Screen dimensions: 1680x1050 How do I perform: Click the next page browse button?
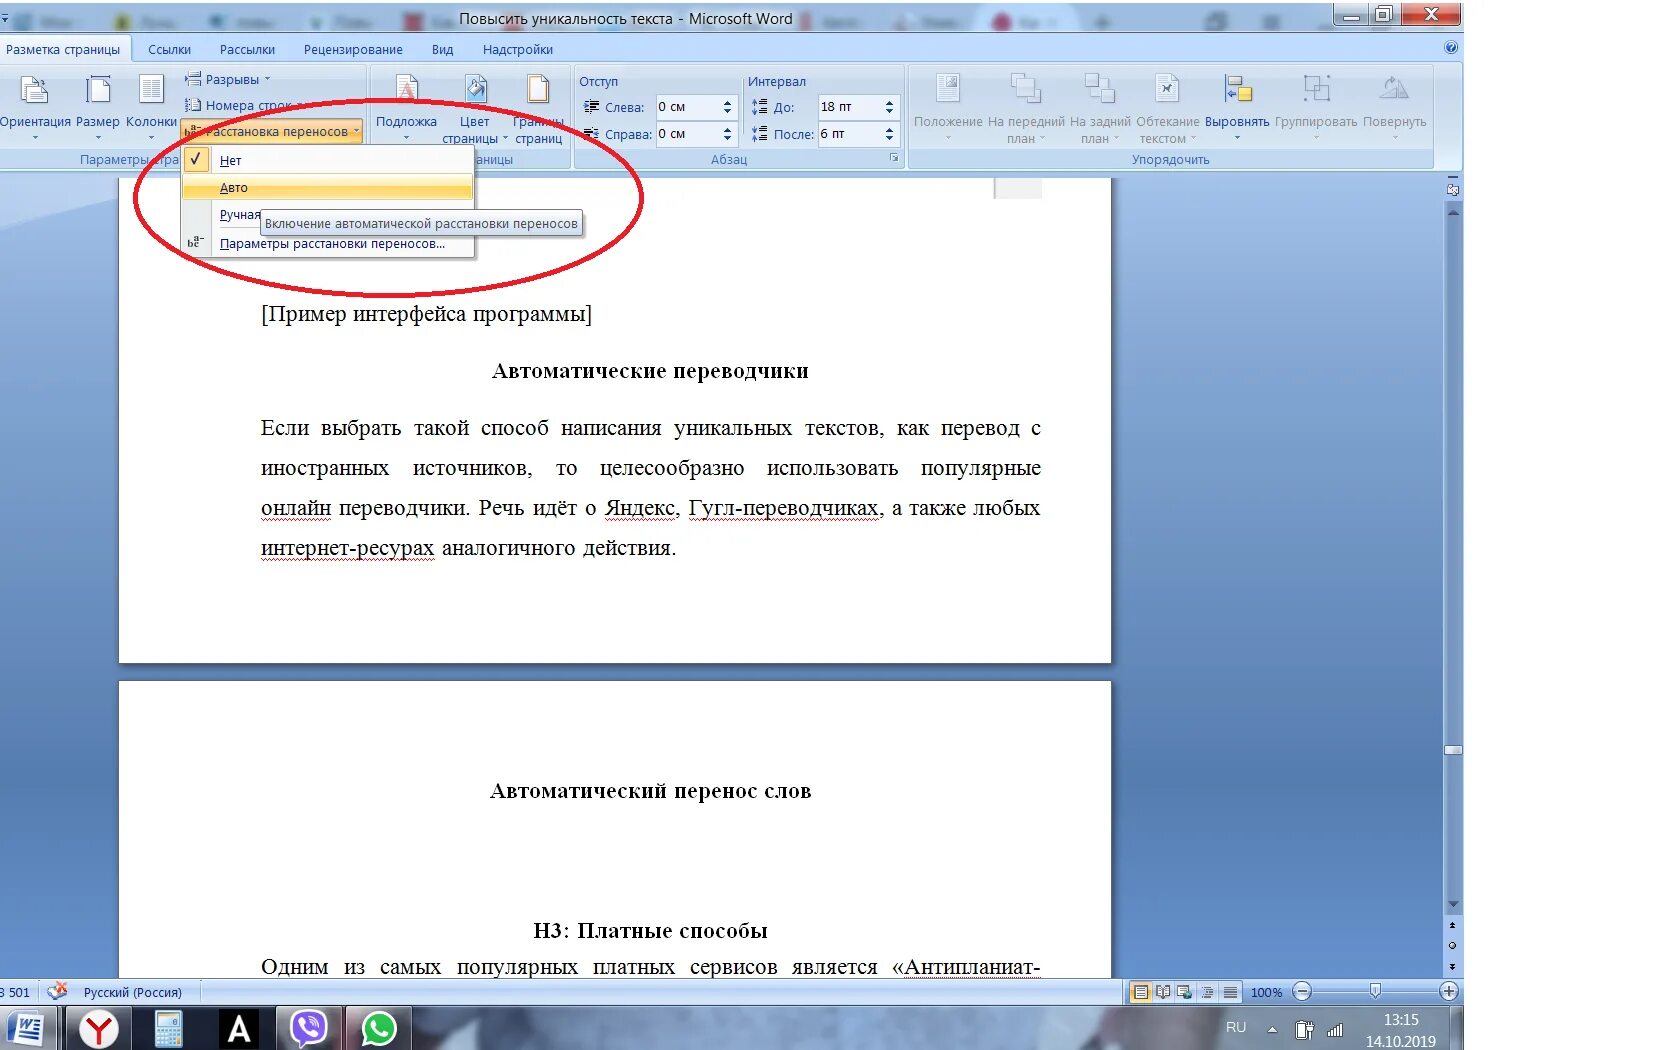point(1453,967)
